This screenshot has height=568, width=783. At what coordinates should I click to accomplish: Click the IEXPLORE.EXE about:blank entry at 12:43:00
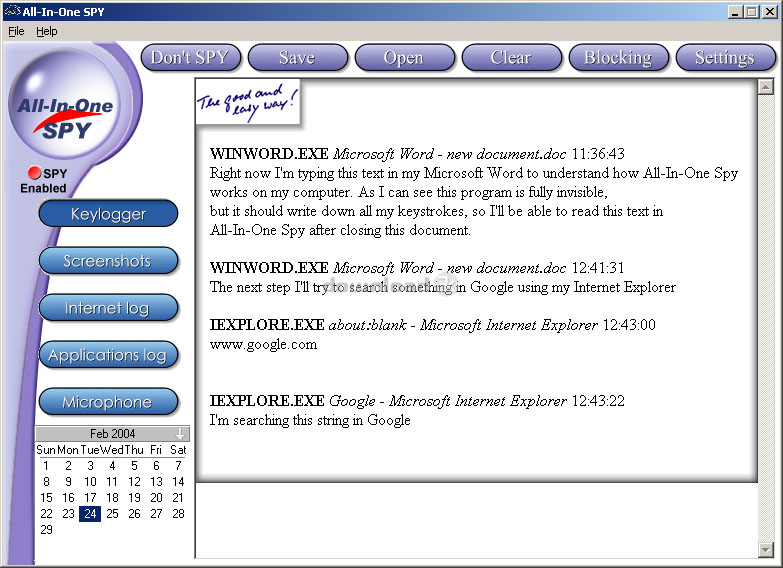pos(432,325)
